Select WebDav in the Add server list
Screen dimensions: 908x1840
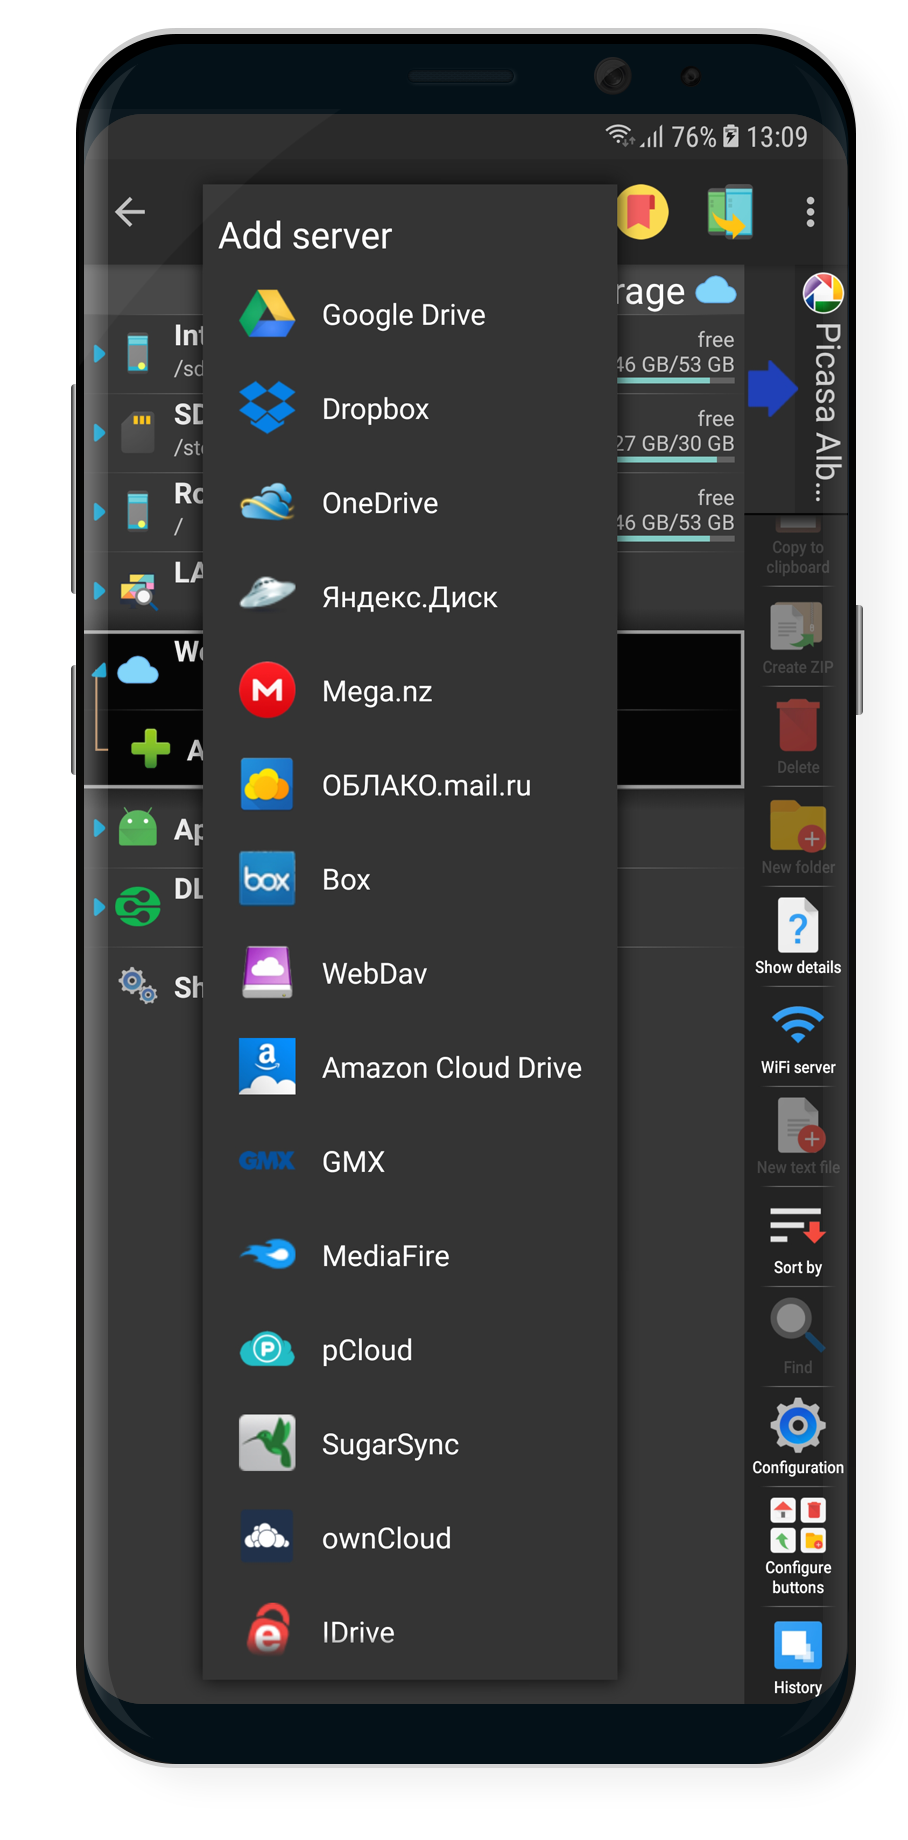pos(410,973)
